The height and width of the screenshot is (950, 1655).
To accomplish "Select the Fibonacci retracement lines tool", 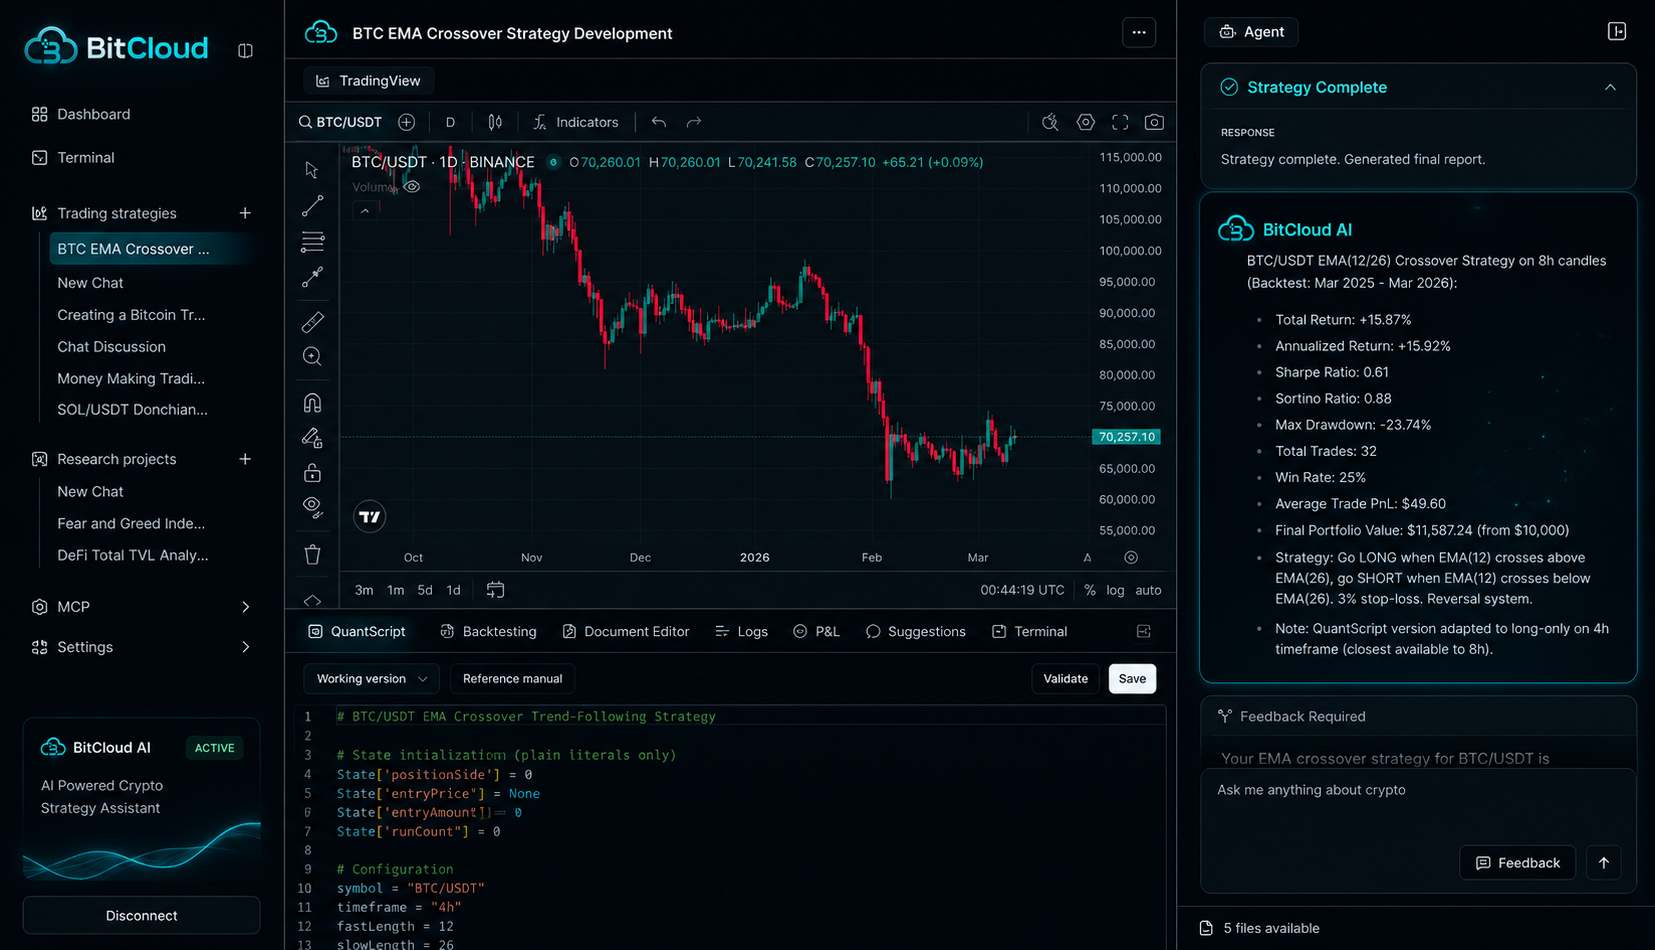I will 312,241.
